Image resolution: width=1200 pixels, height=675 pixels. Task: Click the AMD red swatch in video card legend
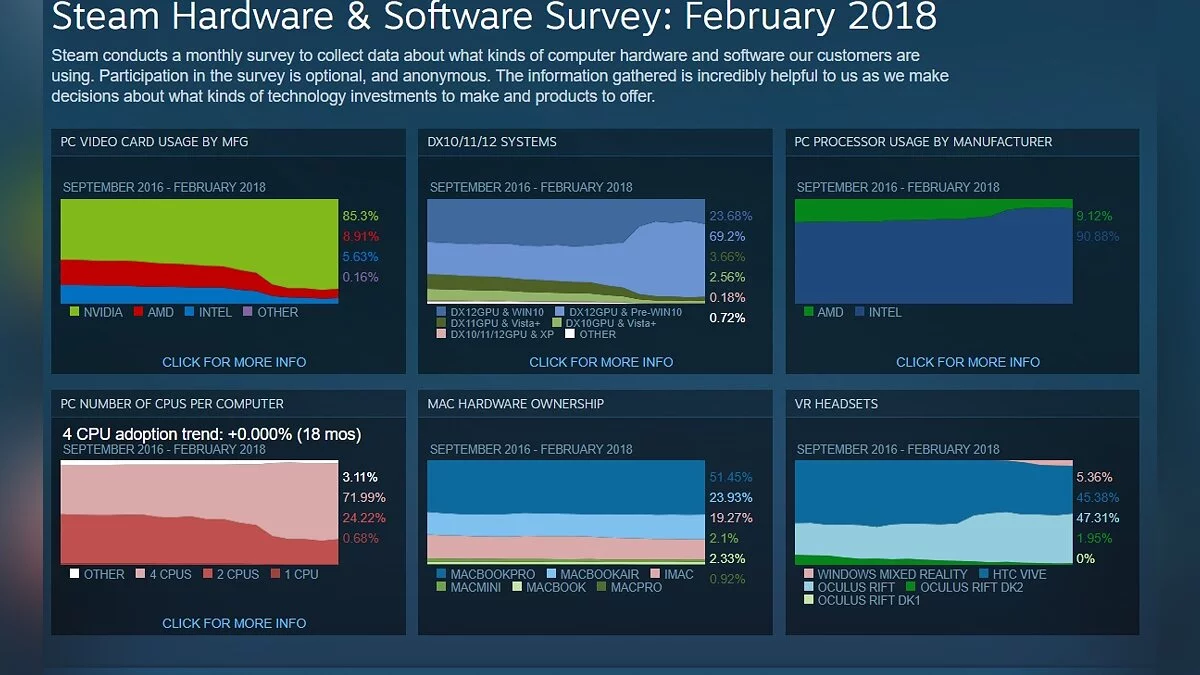[137, 312]
